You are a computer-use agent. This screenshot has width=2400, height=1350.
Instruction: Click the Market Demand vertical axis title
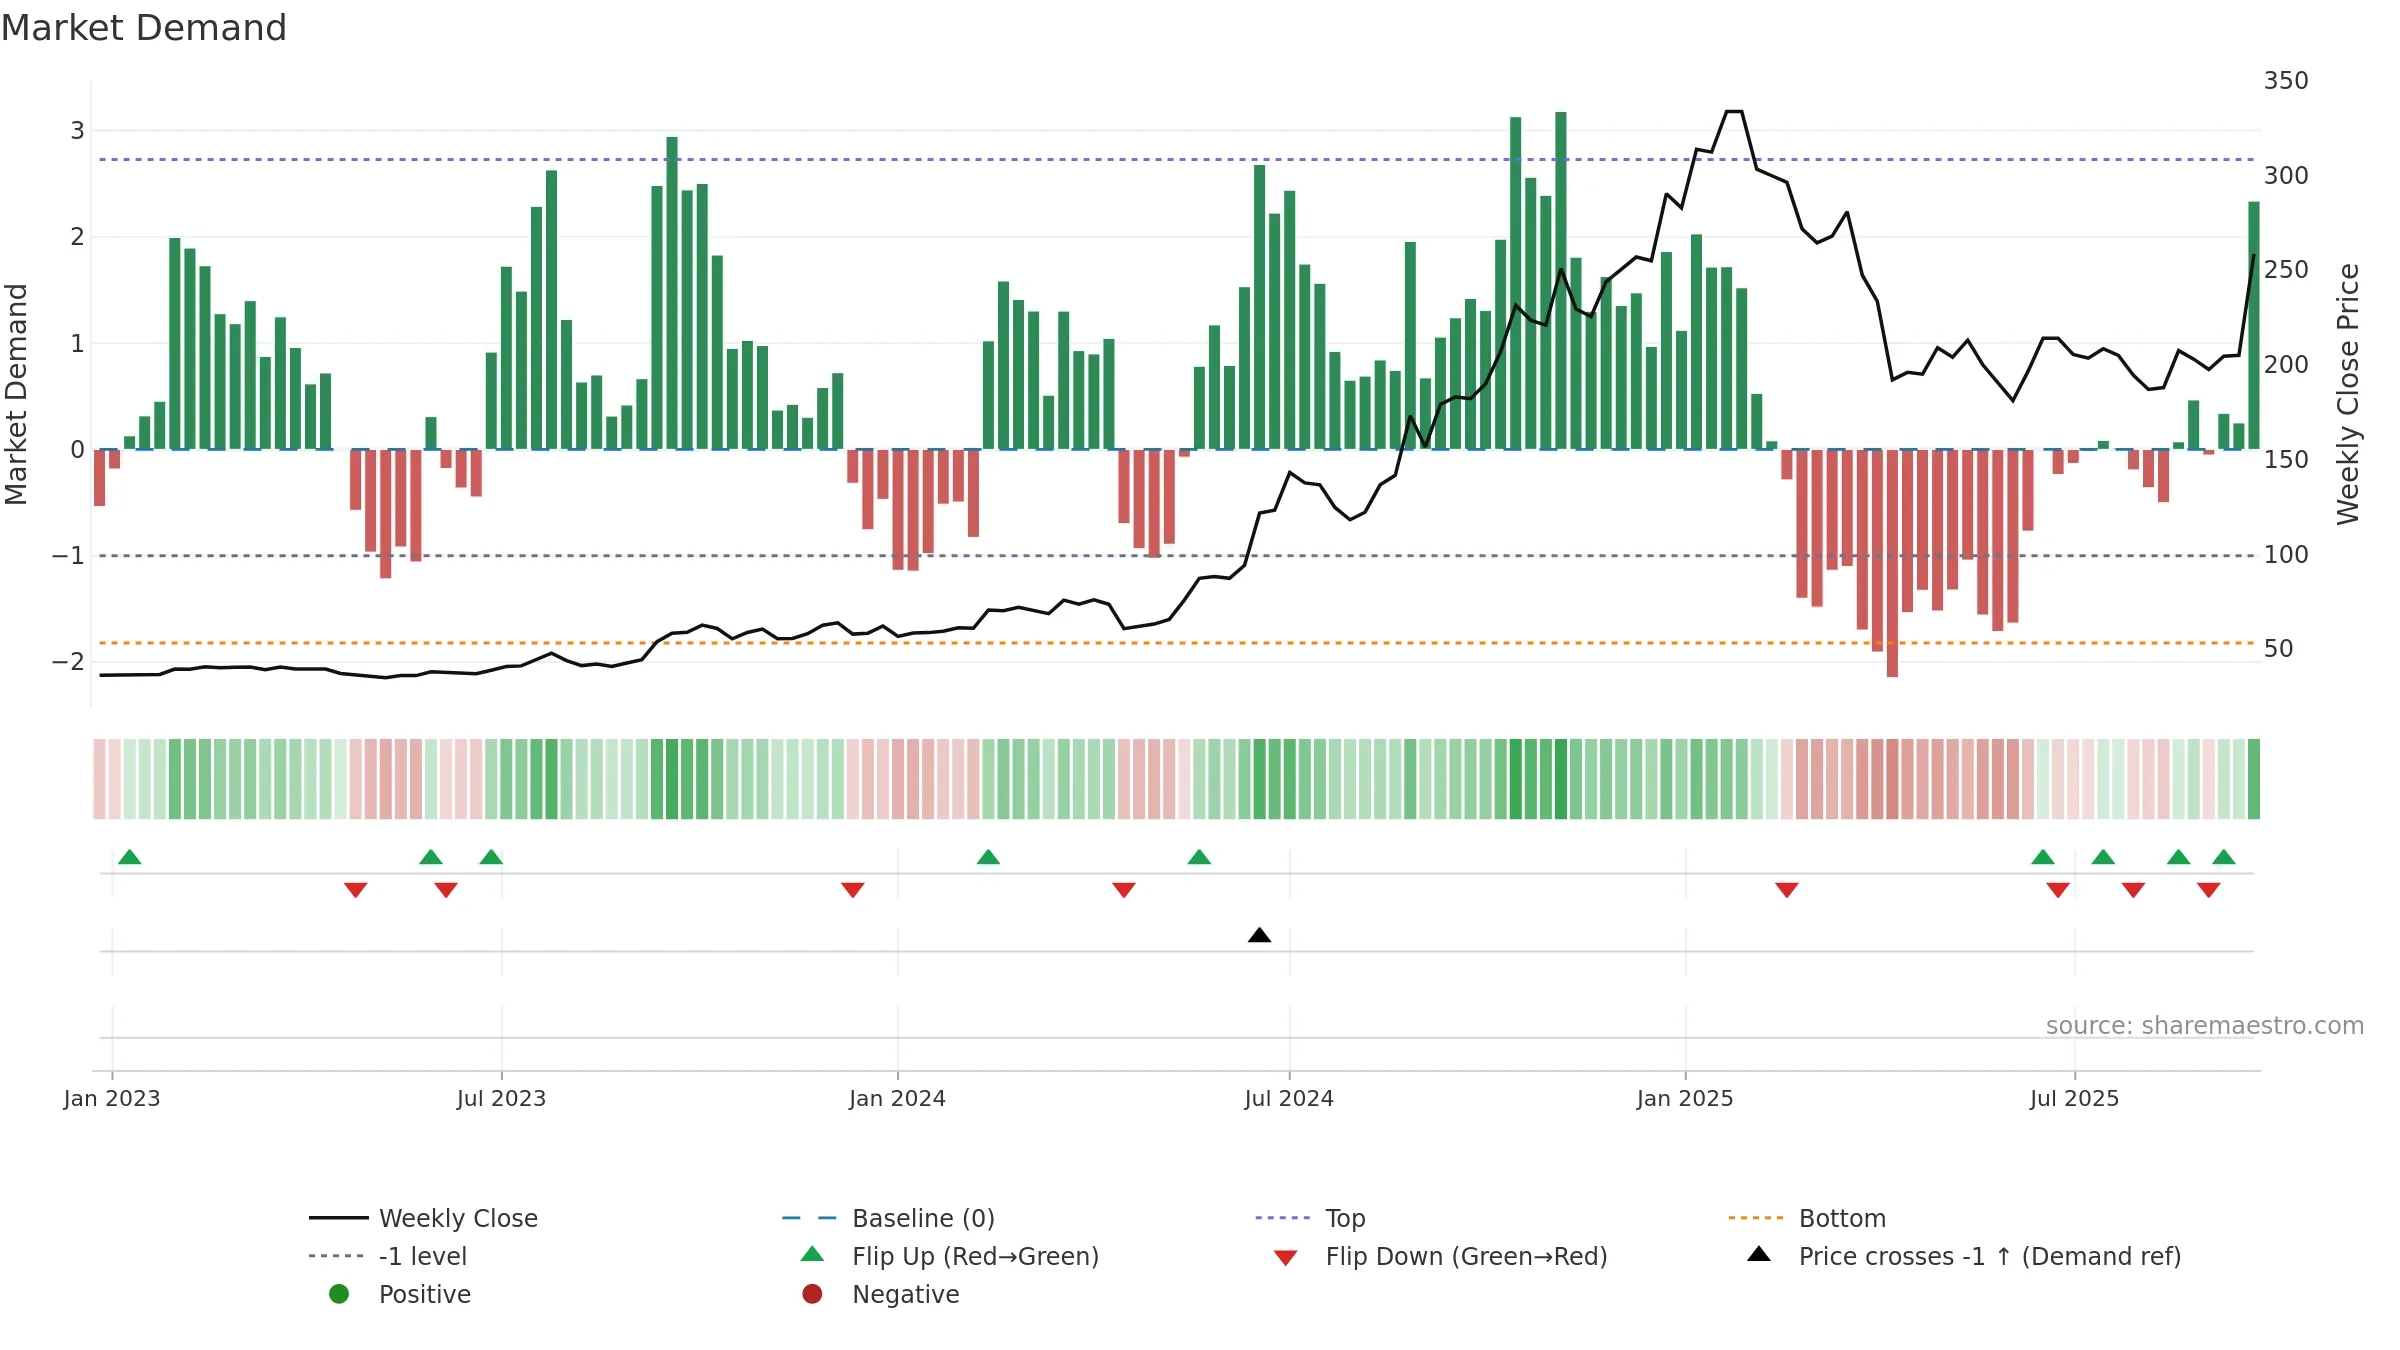[16, 394]
